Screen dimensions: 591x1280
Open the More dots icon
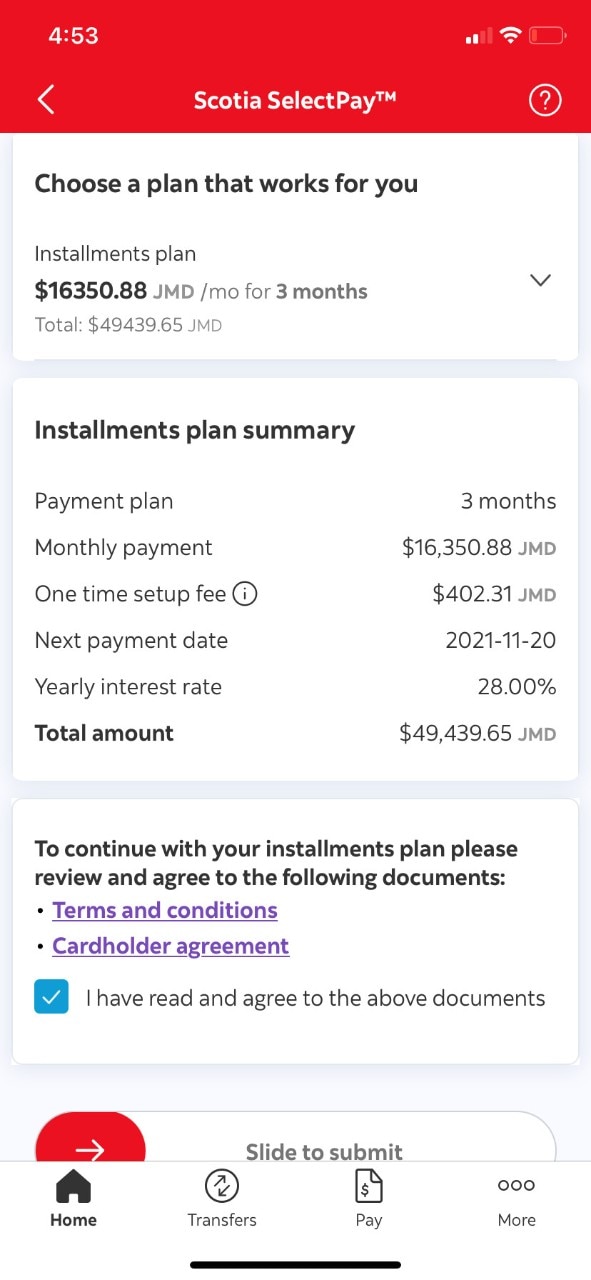pos(517,1185)
